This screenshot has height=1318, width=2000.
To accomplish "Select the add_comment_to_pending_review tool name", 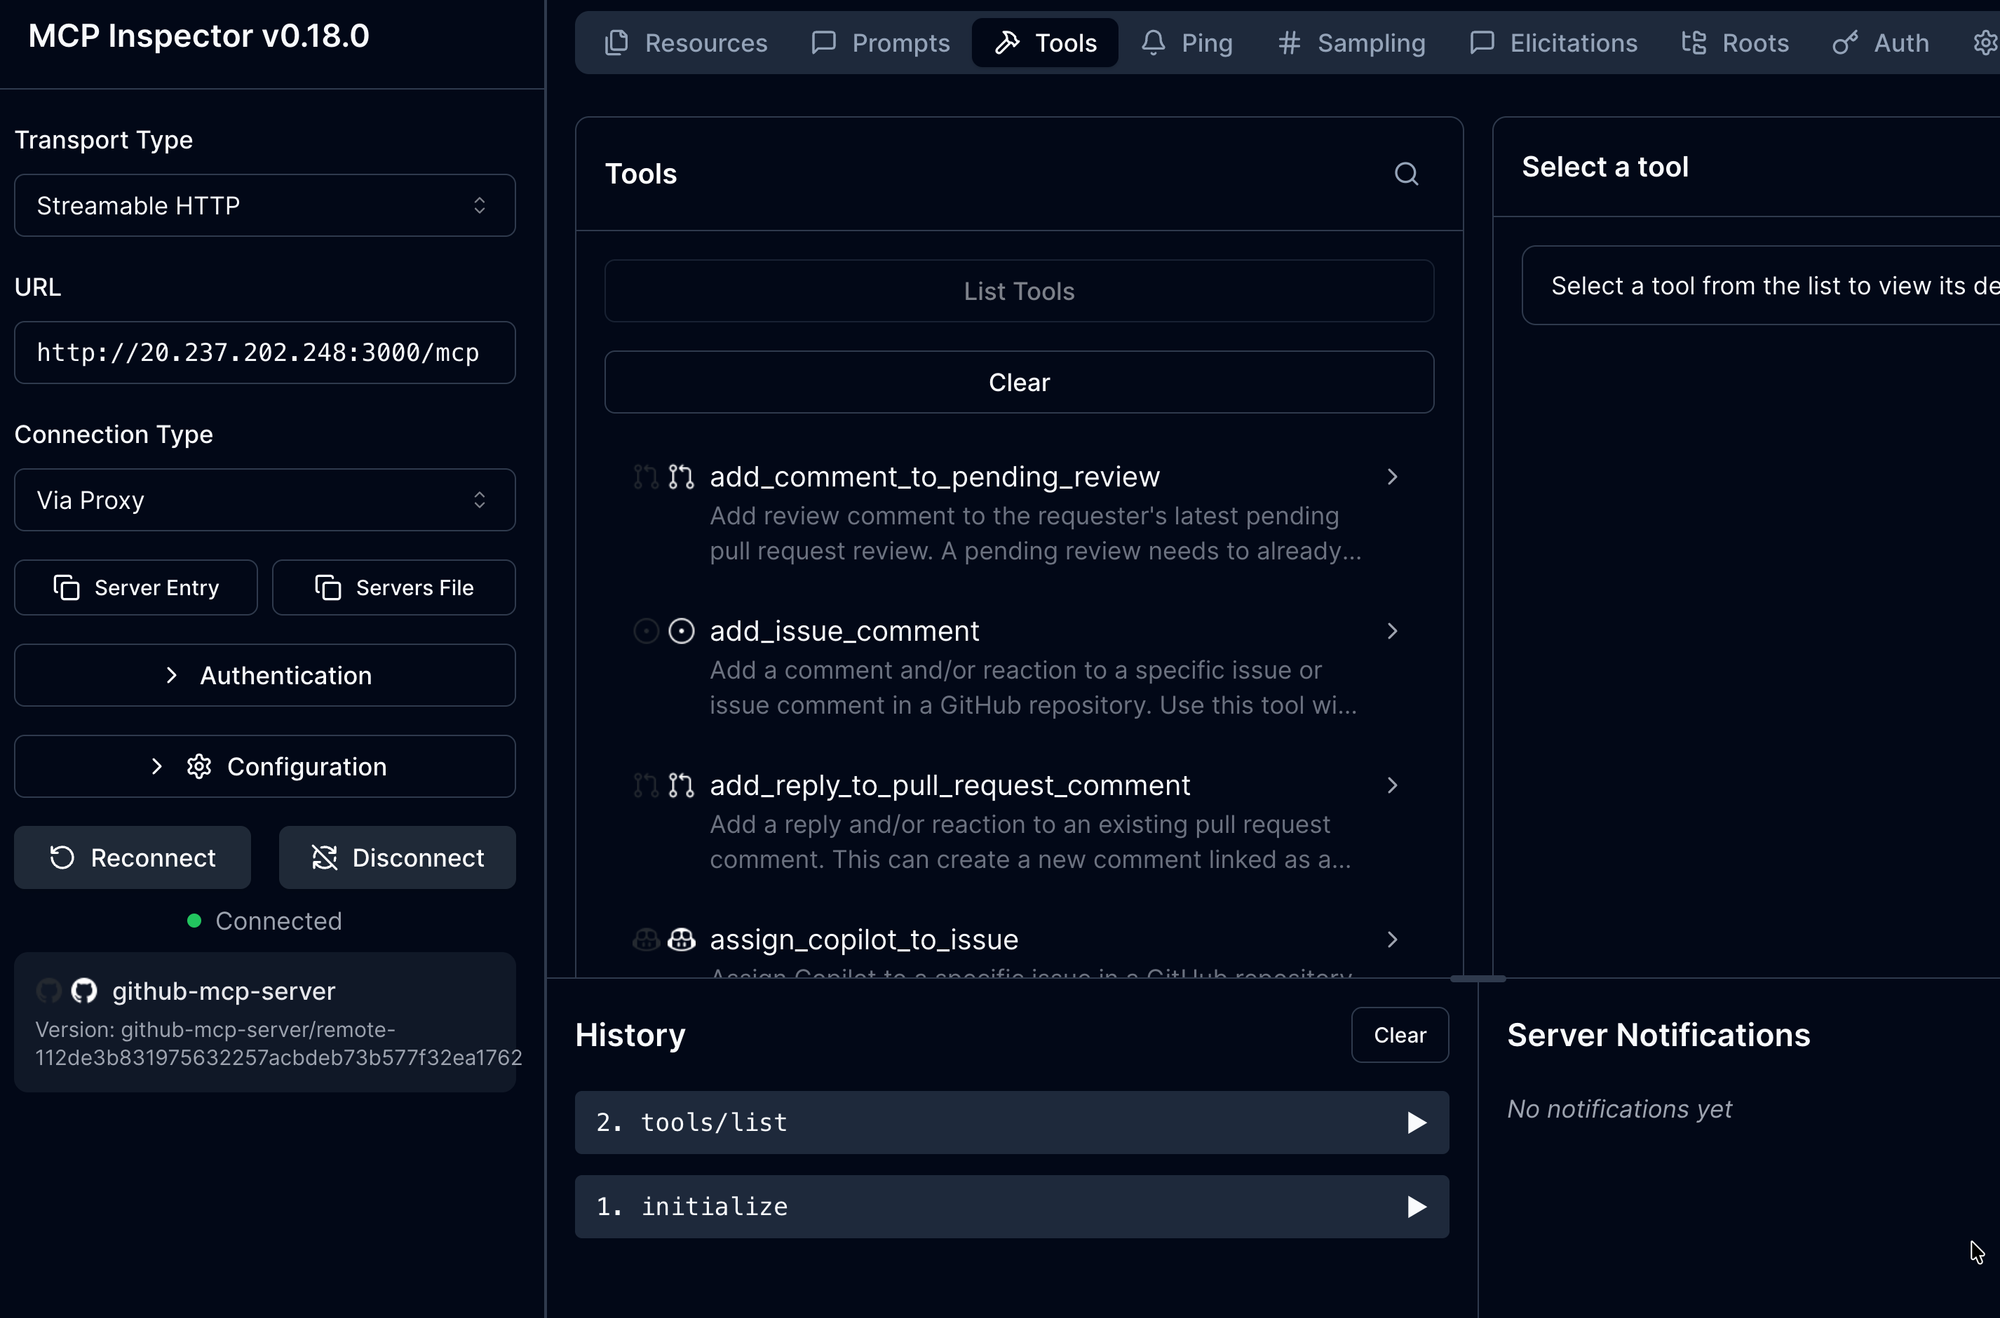I will click(935, 477).
